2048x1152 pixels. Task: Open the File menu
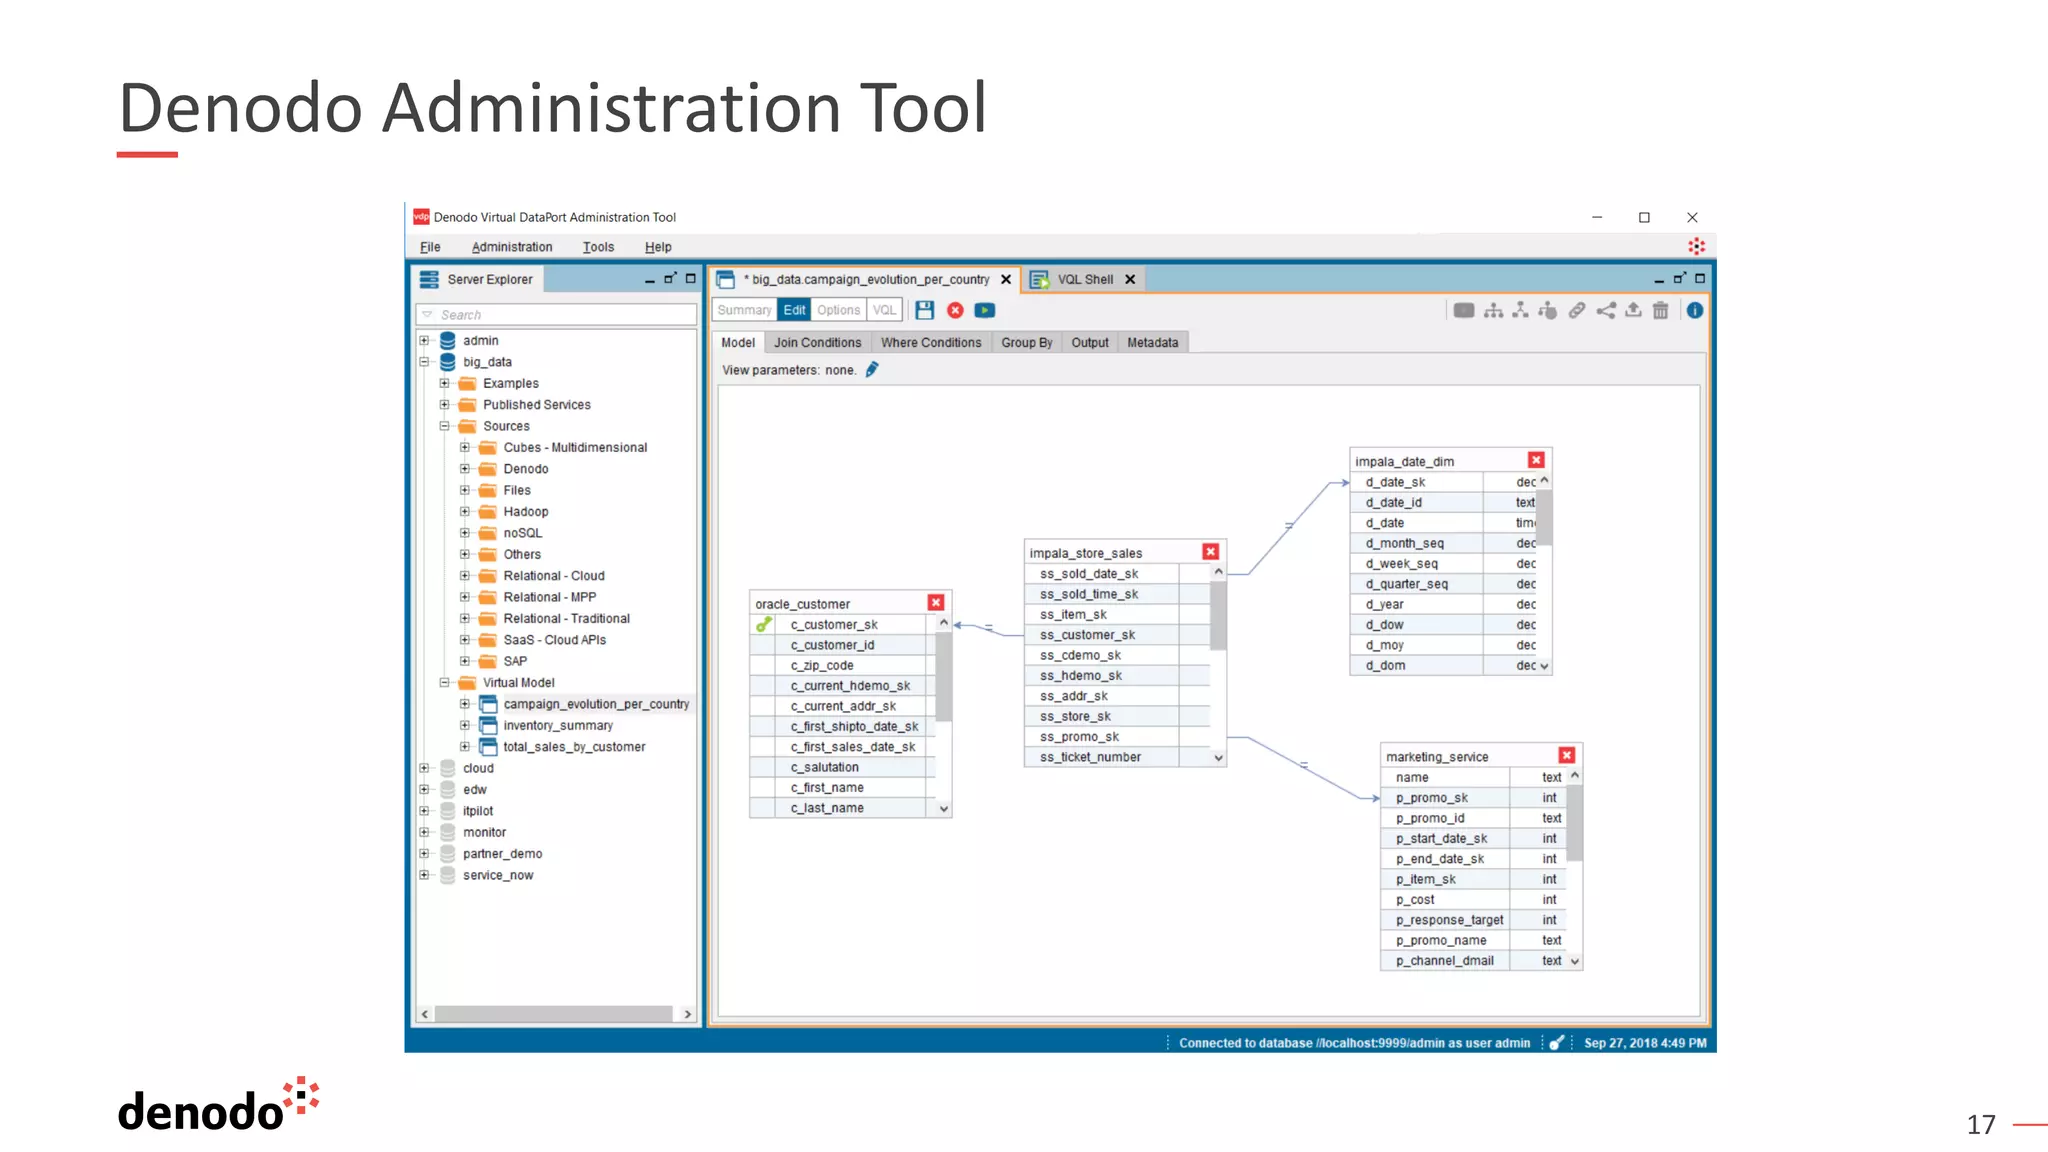430,247
